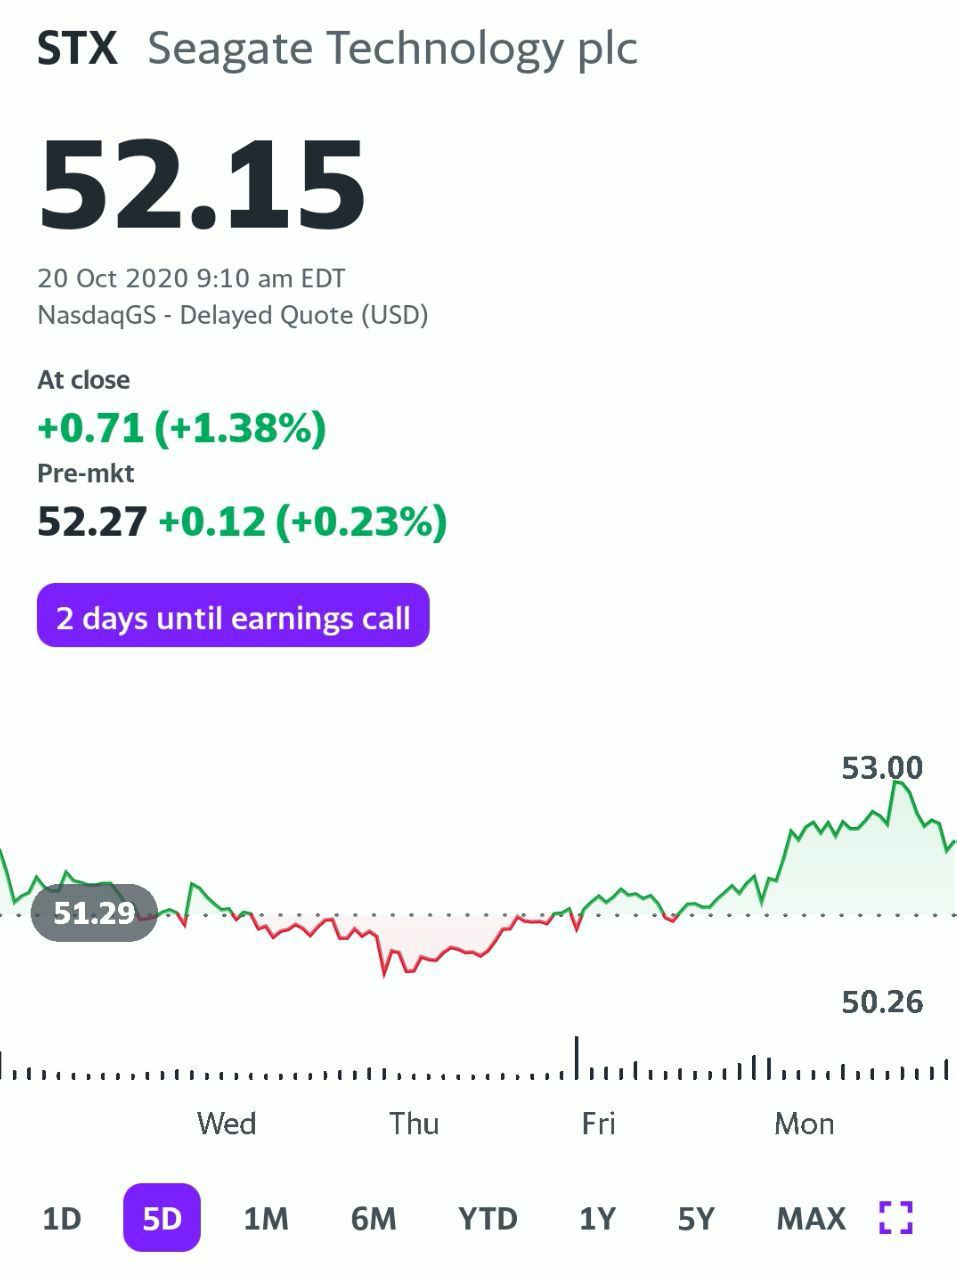Show the 5Y chart range
This screenshot has height=1280, width=957.
click(x=696, y=1219)
